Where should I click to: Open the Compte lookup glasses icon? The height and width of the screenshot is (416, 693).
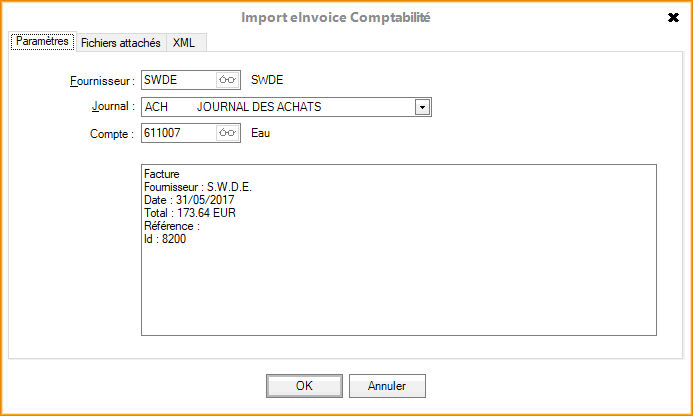tap(228, 132)
